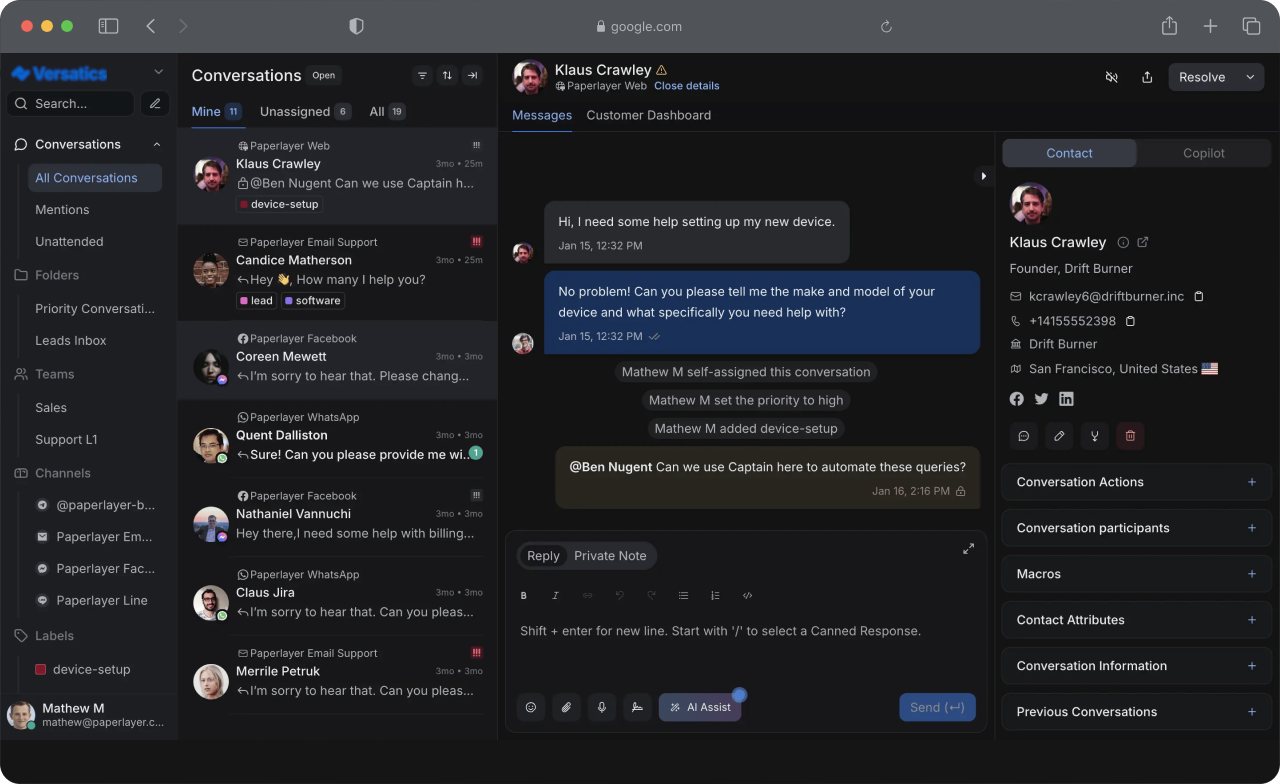Insert a code block in the editor
The height and width of the screenshot is (784, 1280).
click(x=747, y=595)
